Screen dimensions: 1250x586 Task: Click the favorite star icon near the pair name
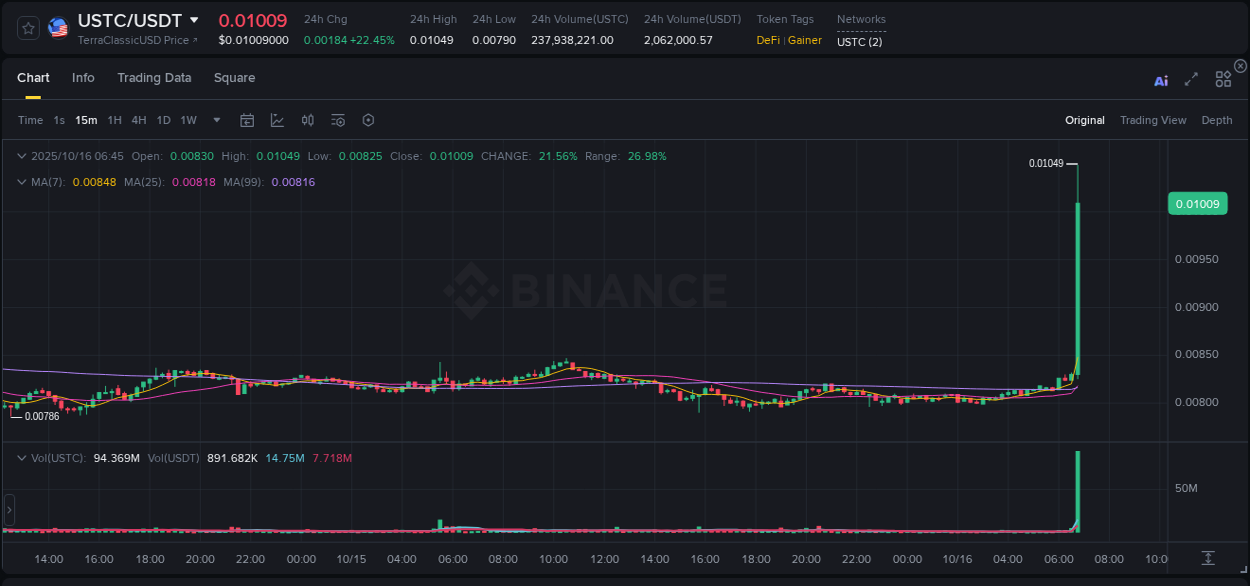pyautogui.click(x=27, y=27)
